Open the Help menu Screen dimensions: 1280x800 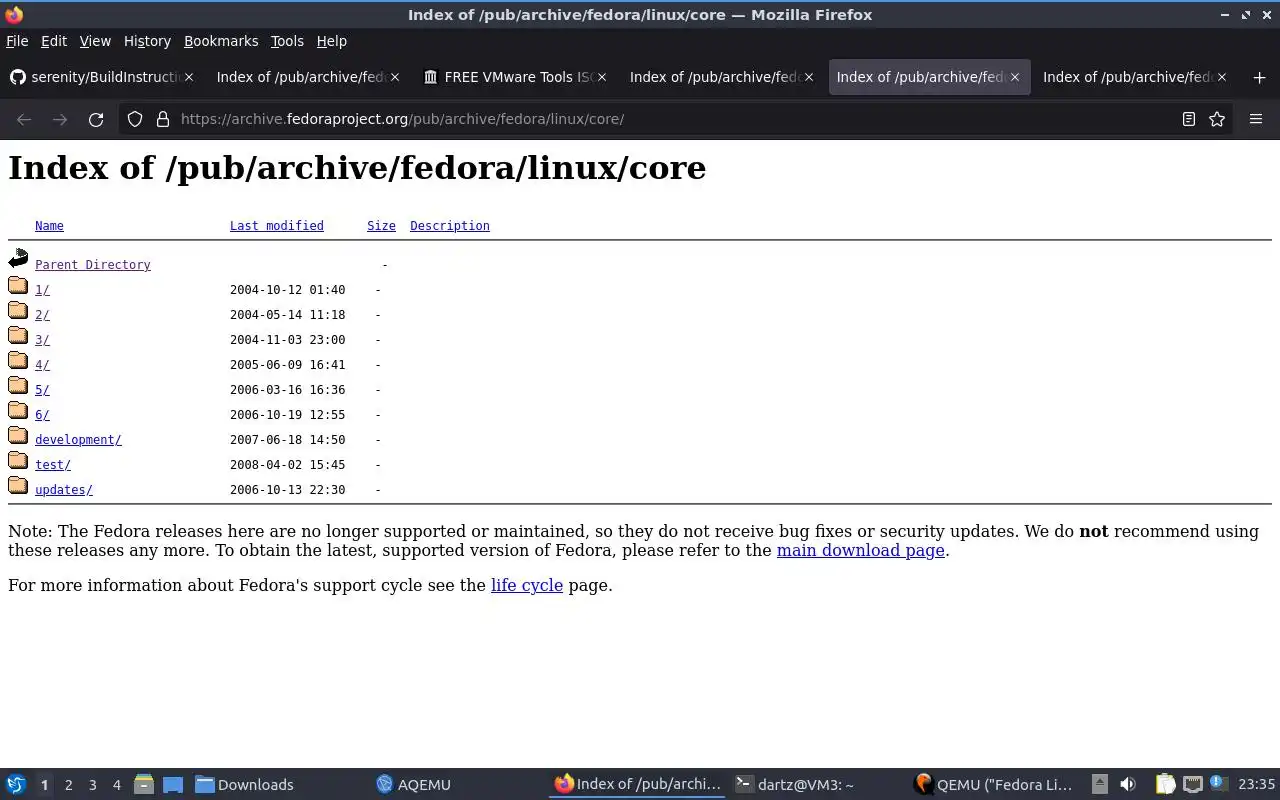pos(332,41)
